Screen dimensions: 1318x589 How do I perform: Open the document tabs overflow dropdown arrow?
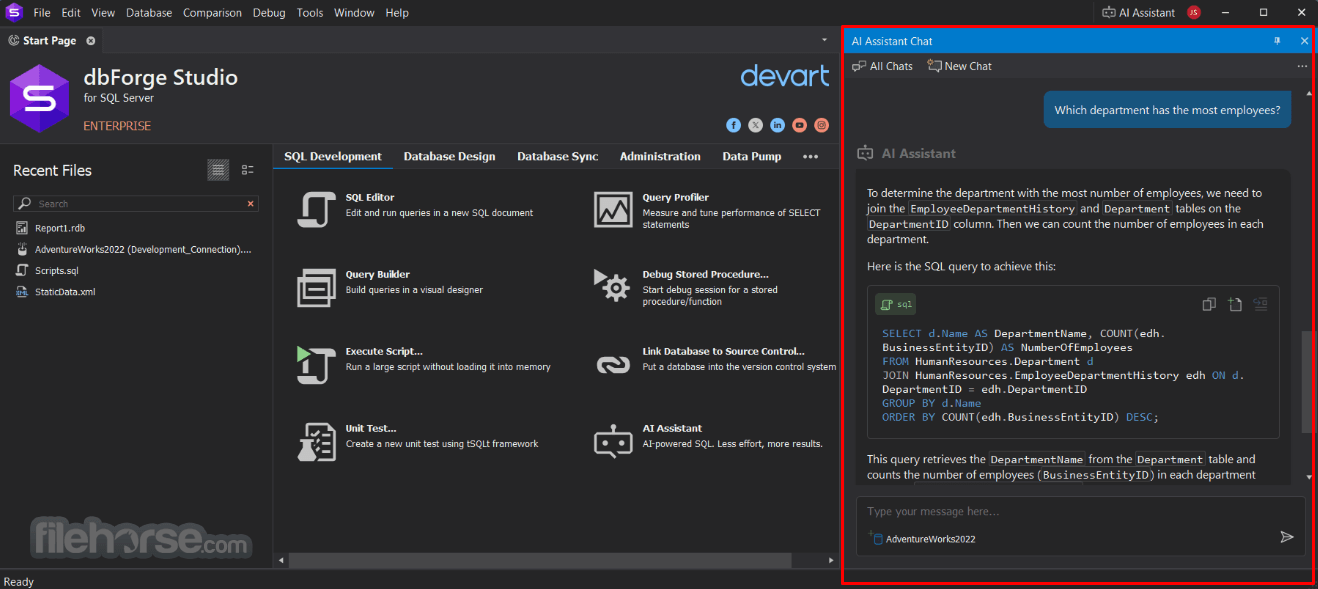pos(822,41)
